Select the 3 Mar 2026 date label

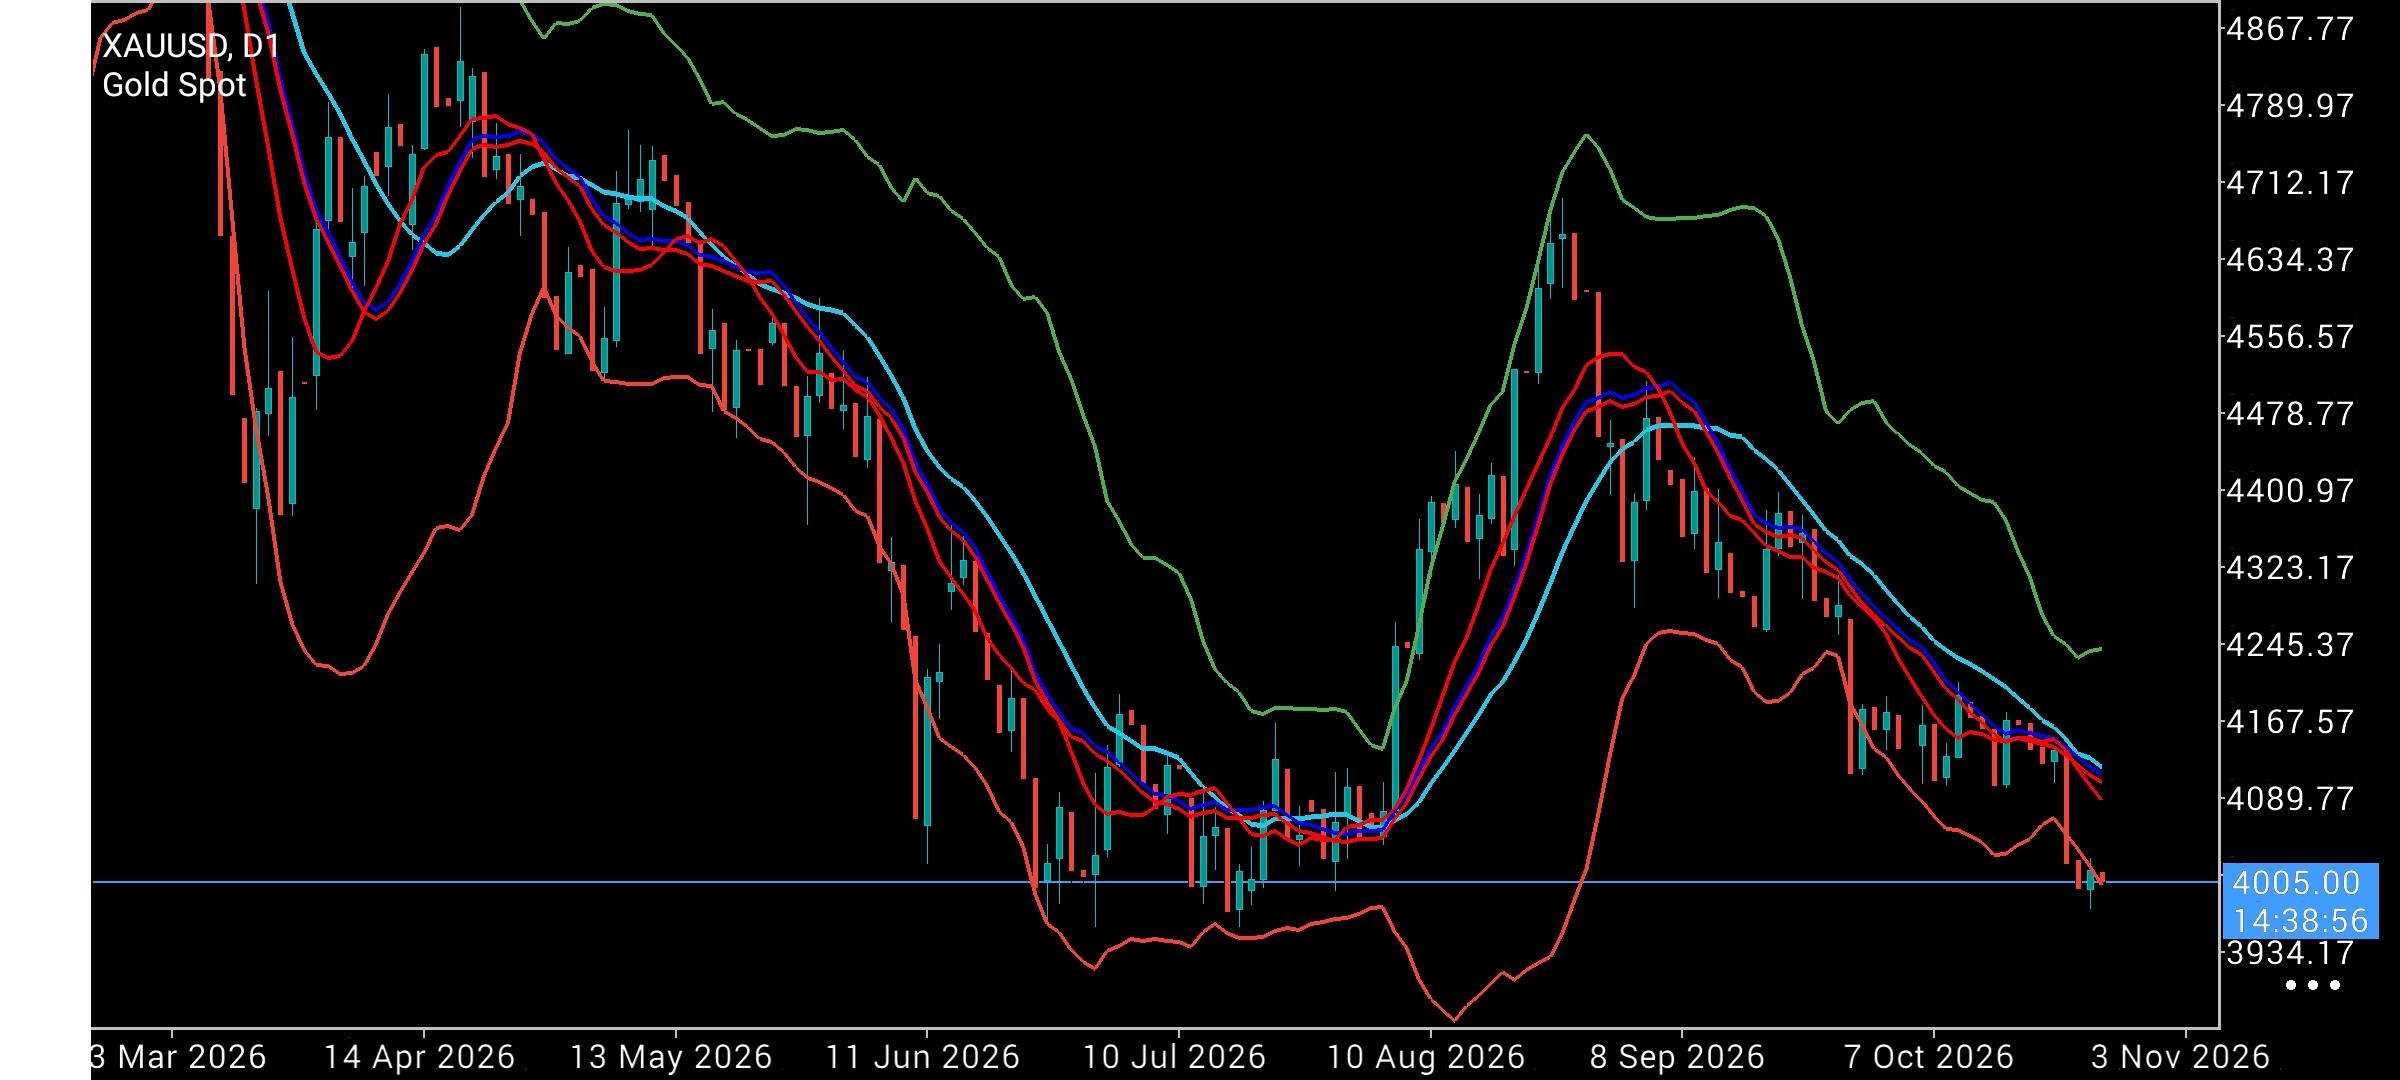click(x=179, y=1057)
